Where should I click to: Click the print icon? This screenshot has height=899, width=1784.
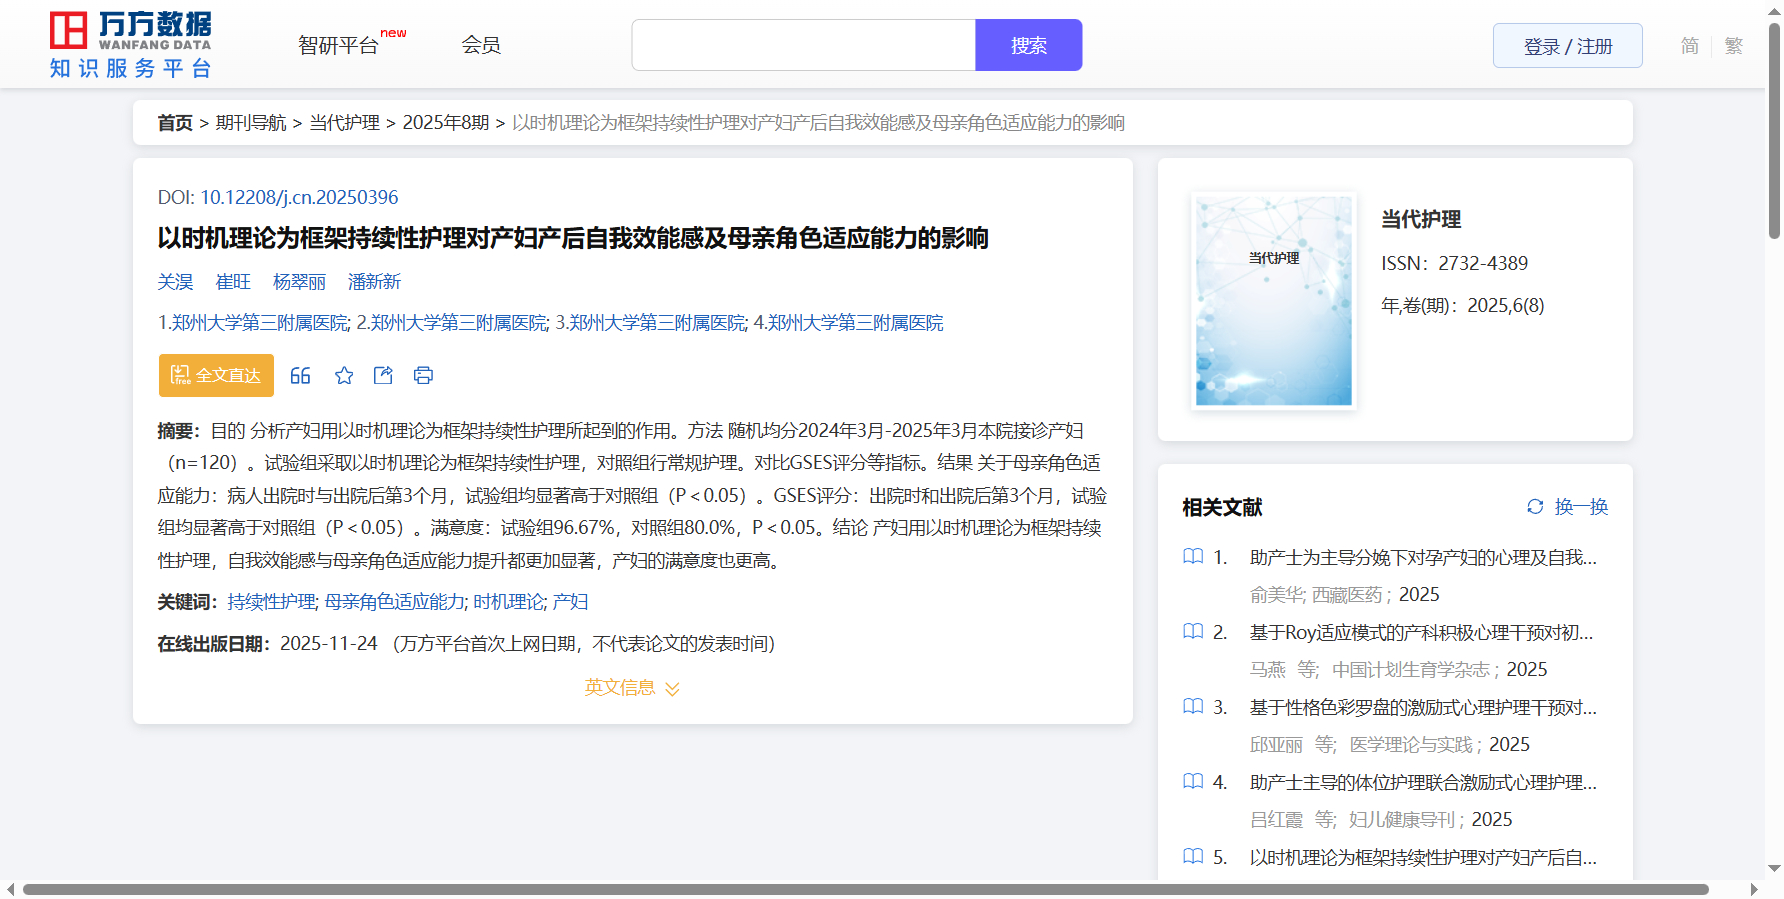423,375
